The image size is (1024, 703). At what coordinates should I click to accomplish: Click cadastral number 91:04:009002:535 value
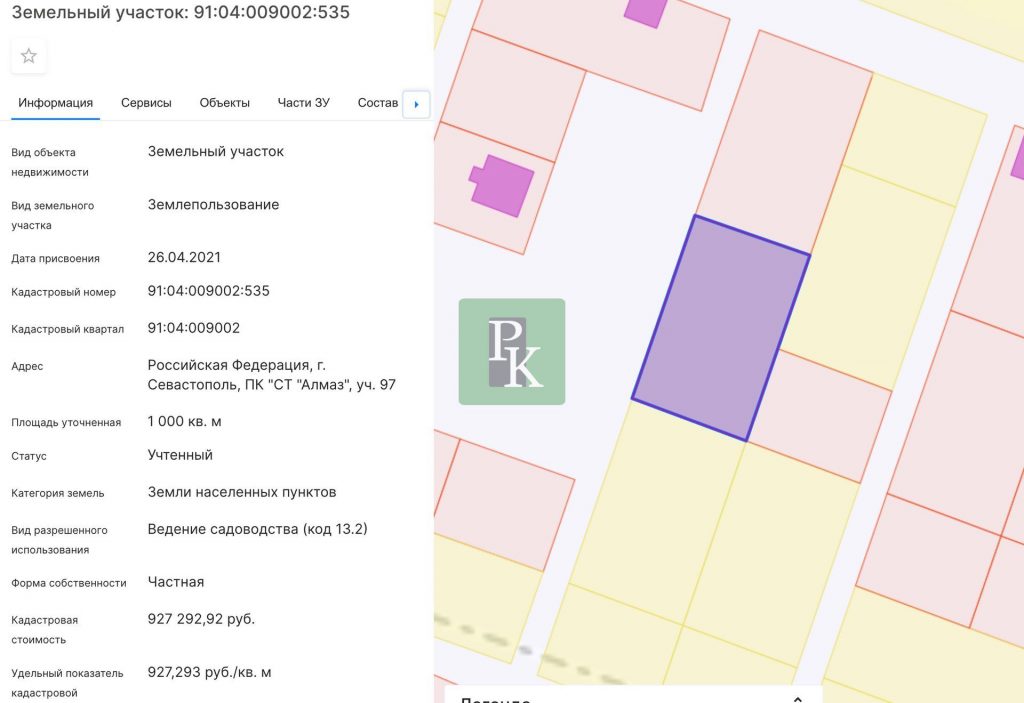click(208, 291)
